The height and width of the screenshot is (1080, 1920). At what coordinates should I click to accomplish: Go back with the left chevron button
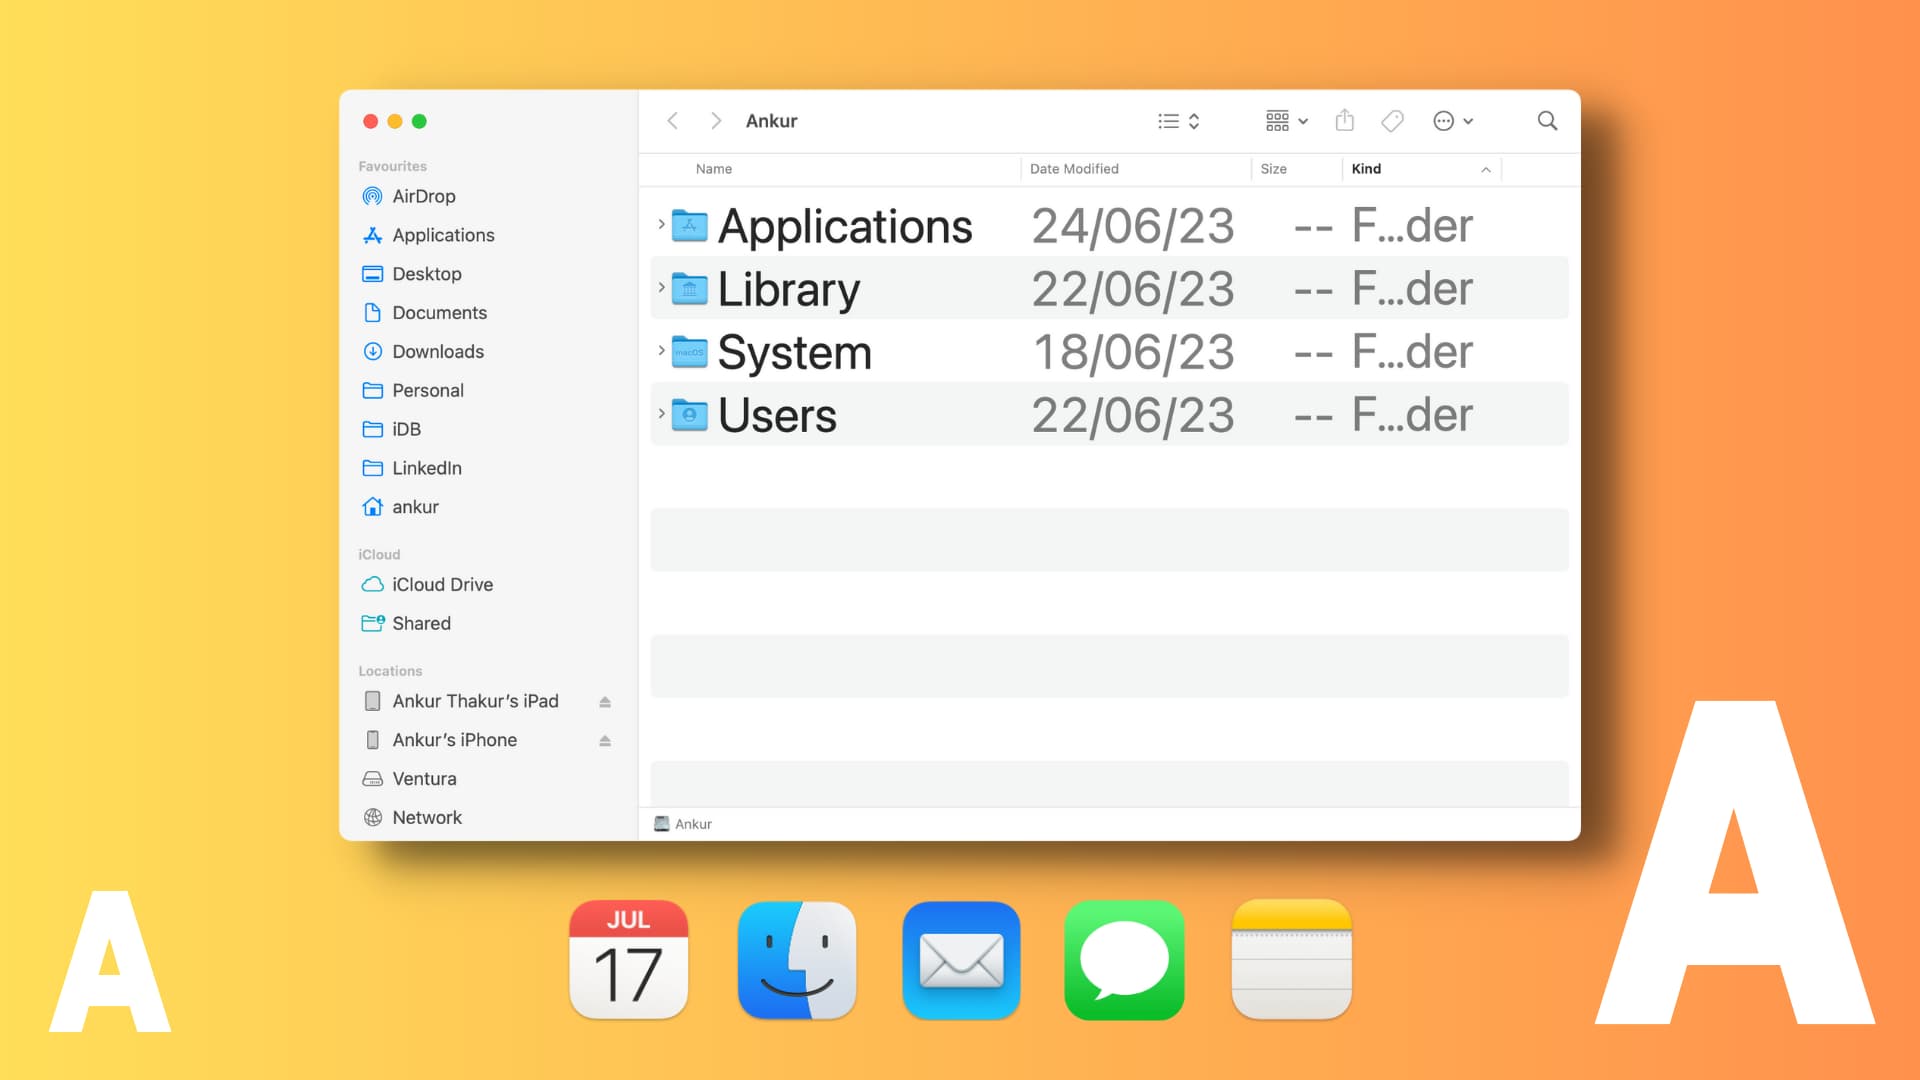click(x=673, y=121)
